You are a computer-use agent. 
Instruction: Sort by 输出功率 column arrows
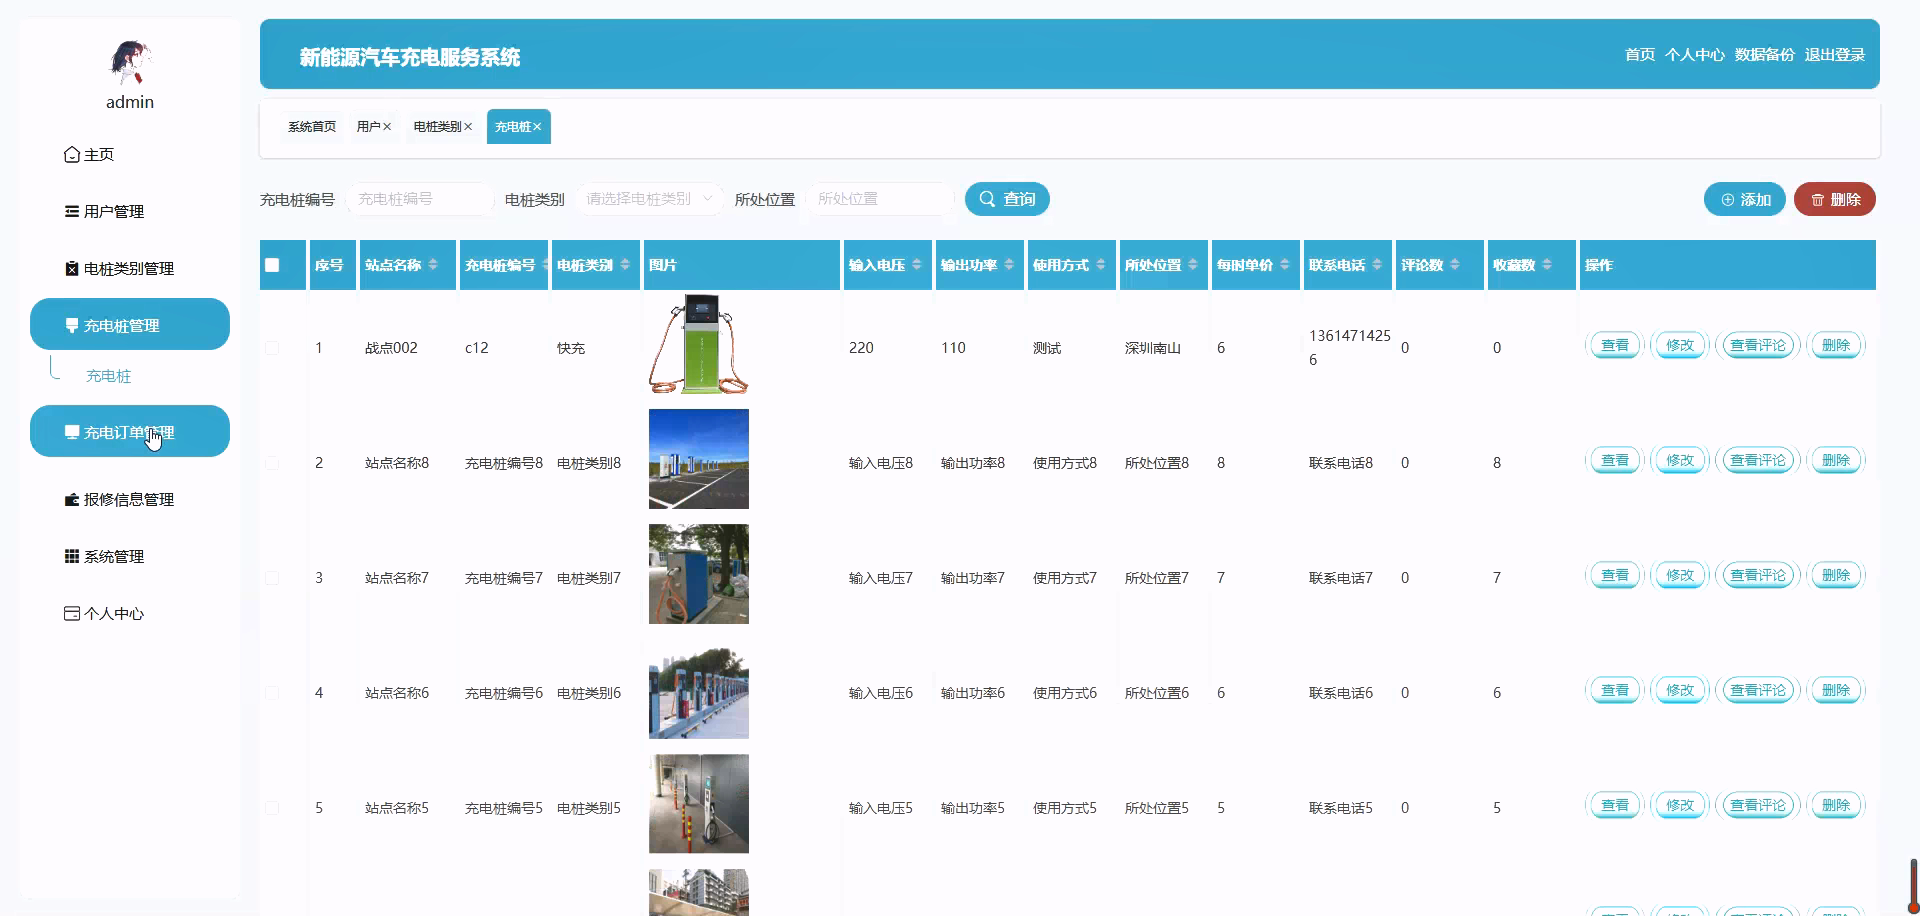[x=1009, y=265]
